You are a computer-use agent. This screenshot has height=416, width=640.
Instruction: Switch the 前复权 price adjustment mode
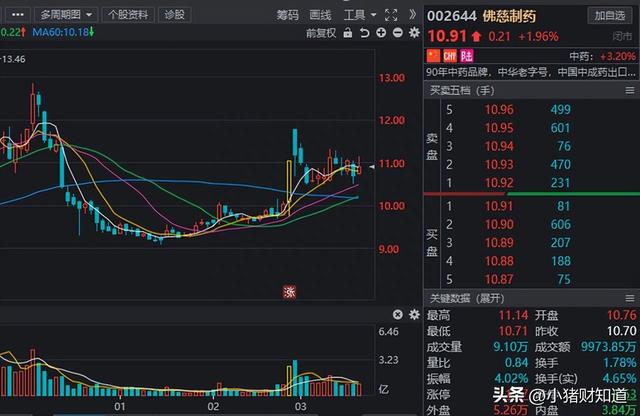click(x=321, y=33)
